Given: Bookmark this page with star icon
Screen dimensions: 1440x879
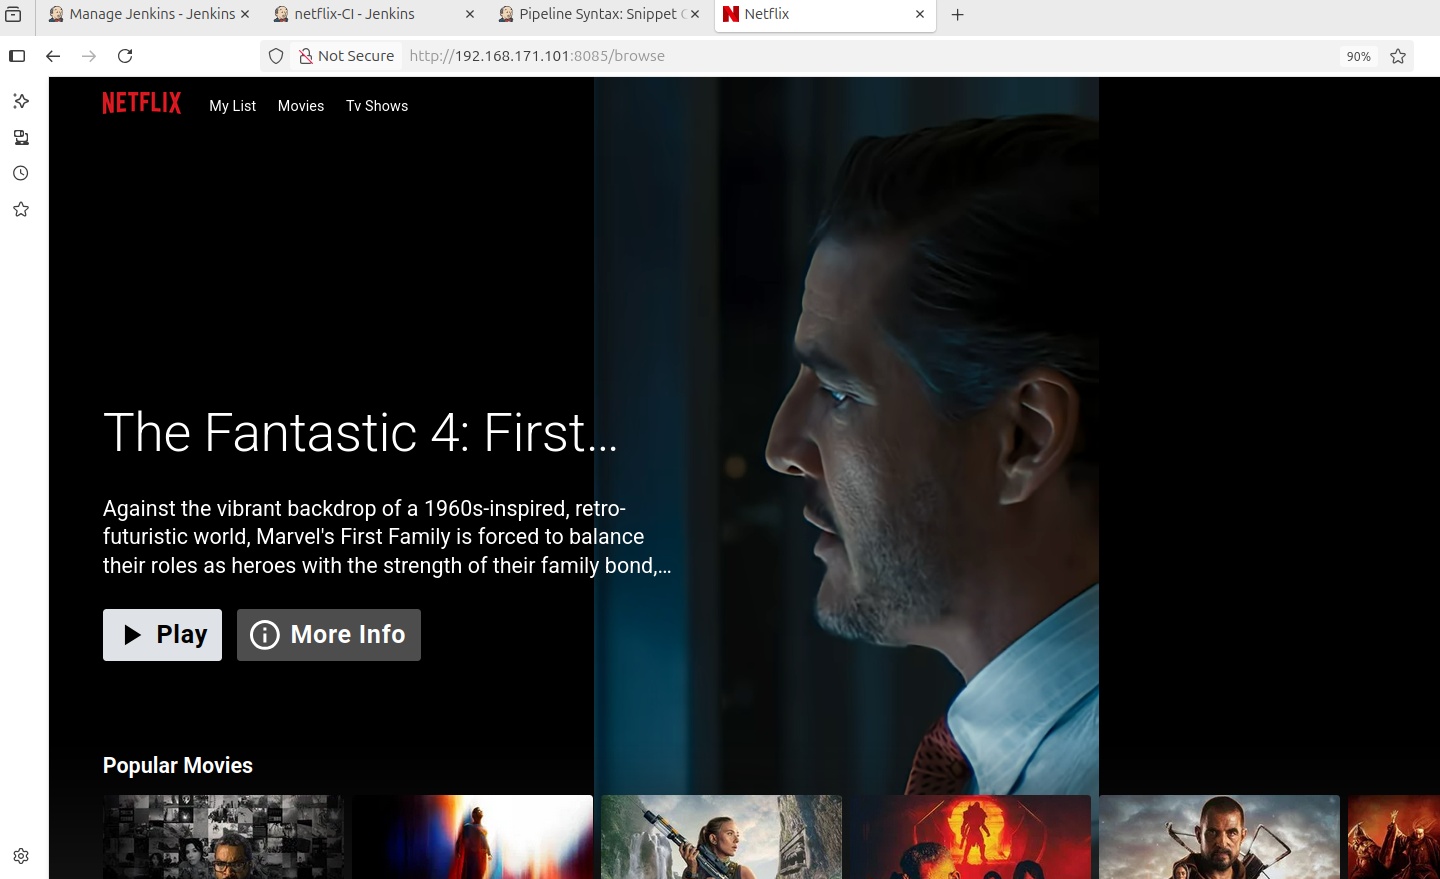Looking at the screenshot, I should pos(1398,56).
